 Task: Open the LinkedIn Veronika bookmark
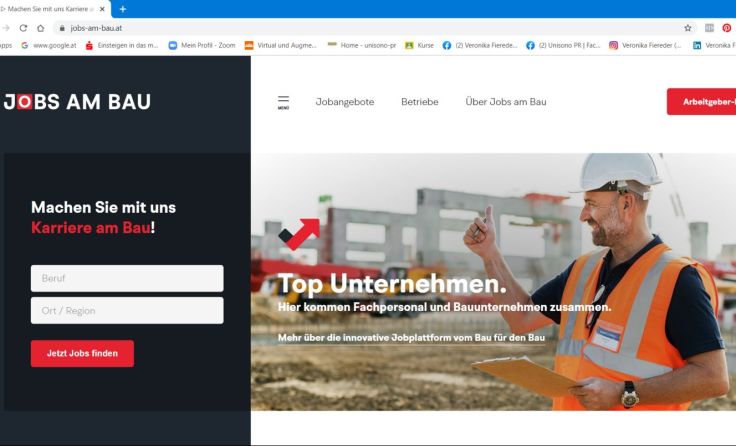click(714, 46)
